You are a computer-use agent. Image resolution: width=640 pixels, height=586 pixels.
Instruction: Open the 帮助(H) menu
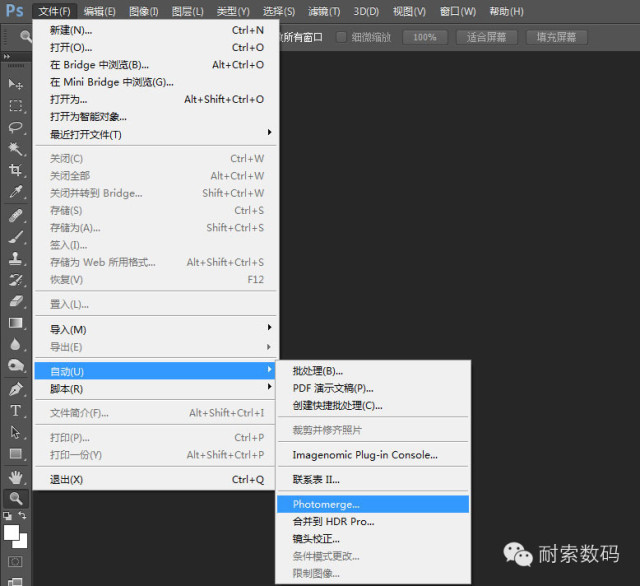coord(507,11)
